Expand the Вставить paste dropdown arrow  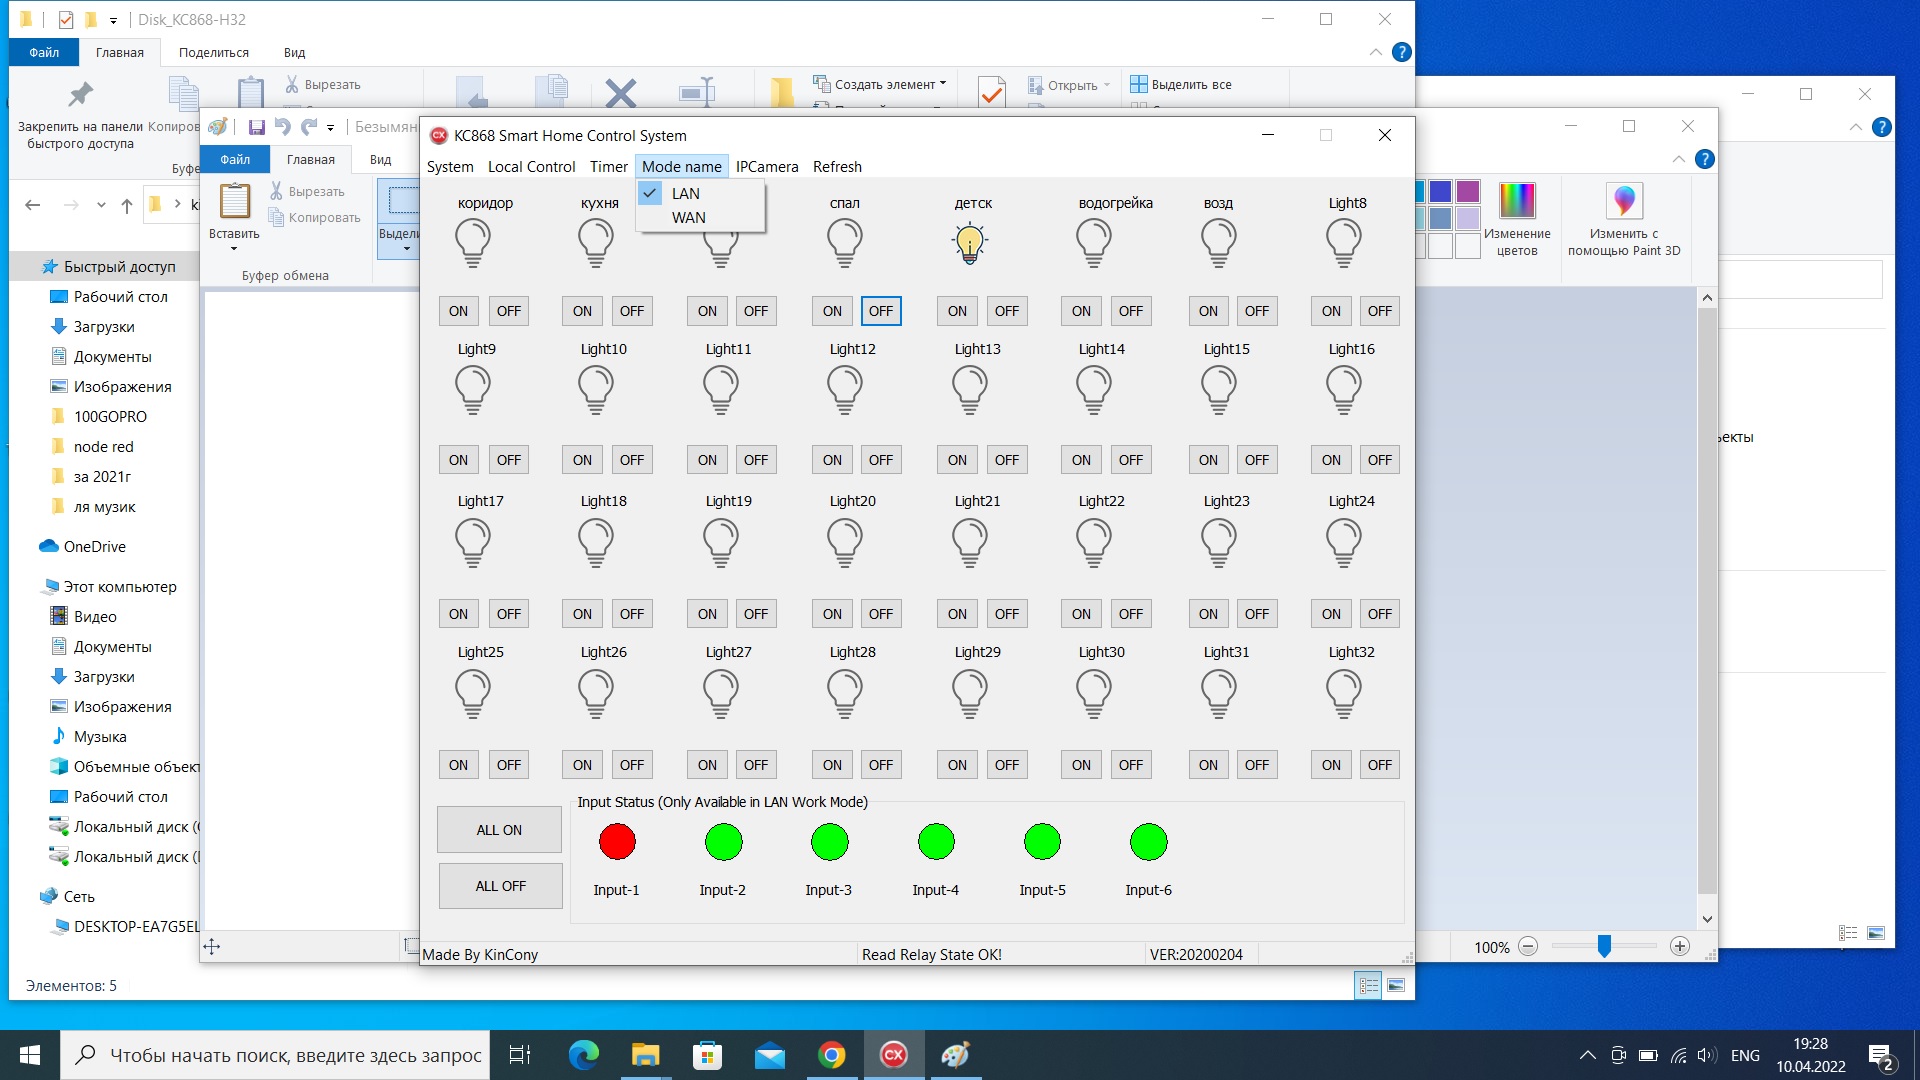pos(234,249)
